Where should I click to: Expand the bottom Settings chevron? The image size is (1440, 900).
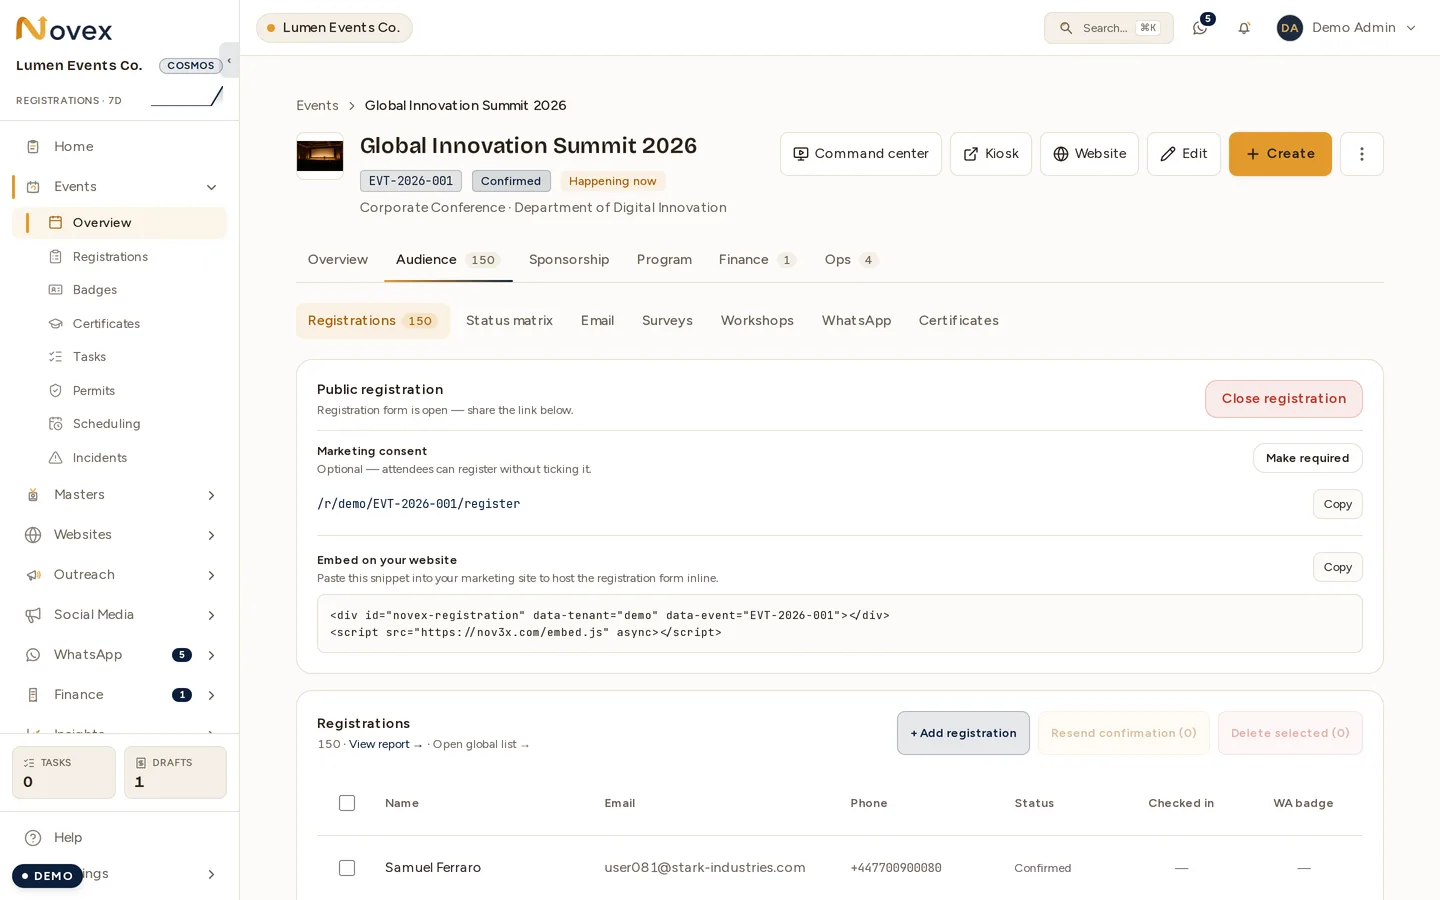pos(211,874)
